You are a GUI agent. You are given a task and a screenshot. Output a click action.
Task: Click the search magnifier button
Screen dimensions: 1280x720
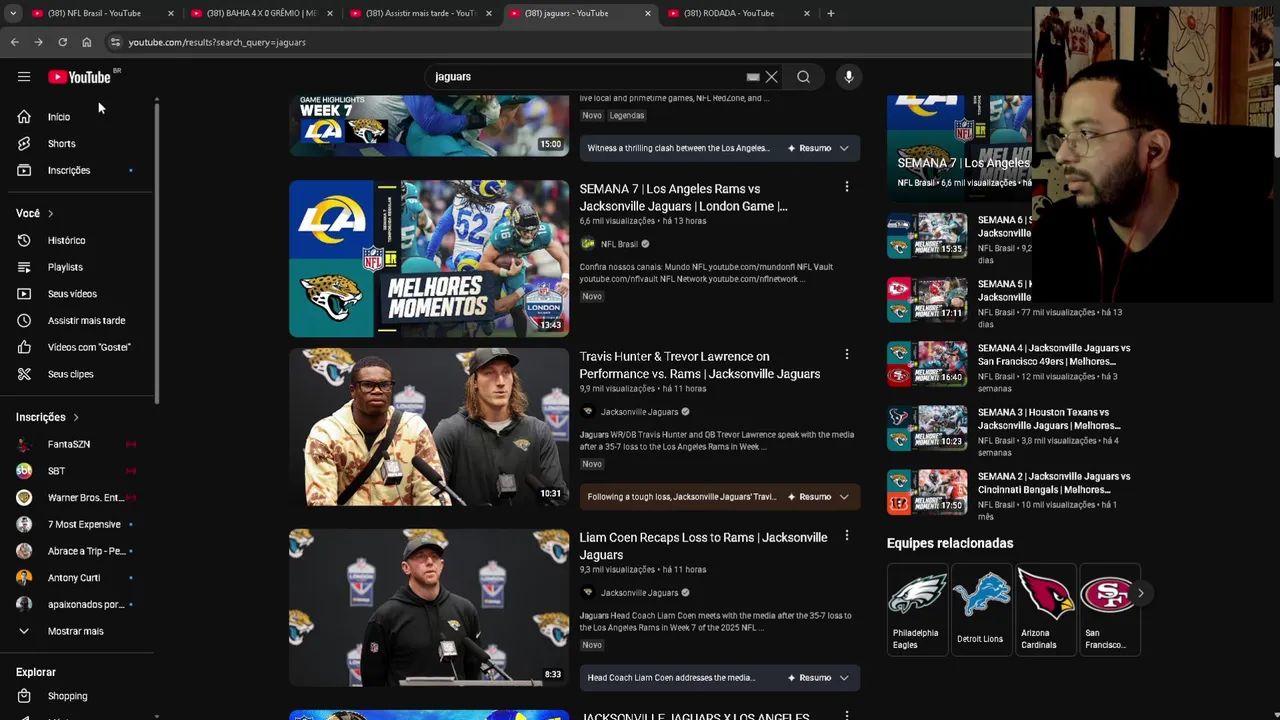point(803,77)
